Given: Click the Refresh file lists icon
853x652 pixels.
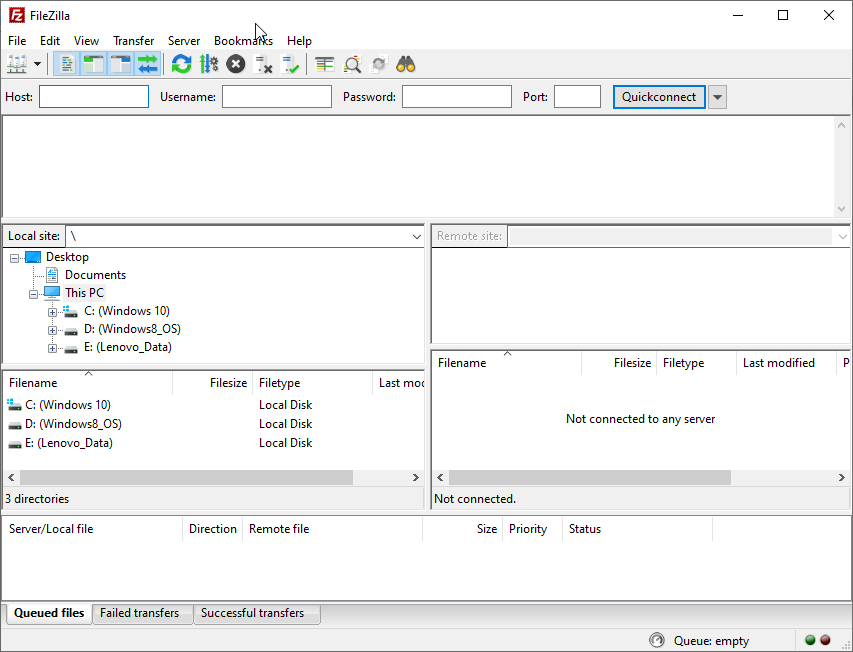Looking at the screenshot, I should coord(181,65).
